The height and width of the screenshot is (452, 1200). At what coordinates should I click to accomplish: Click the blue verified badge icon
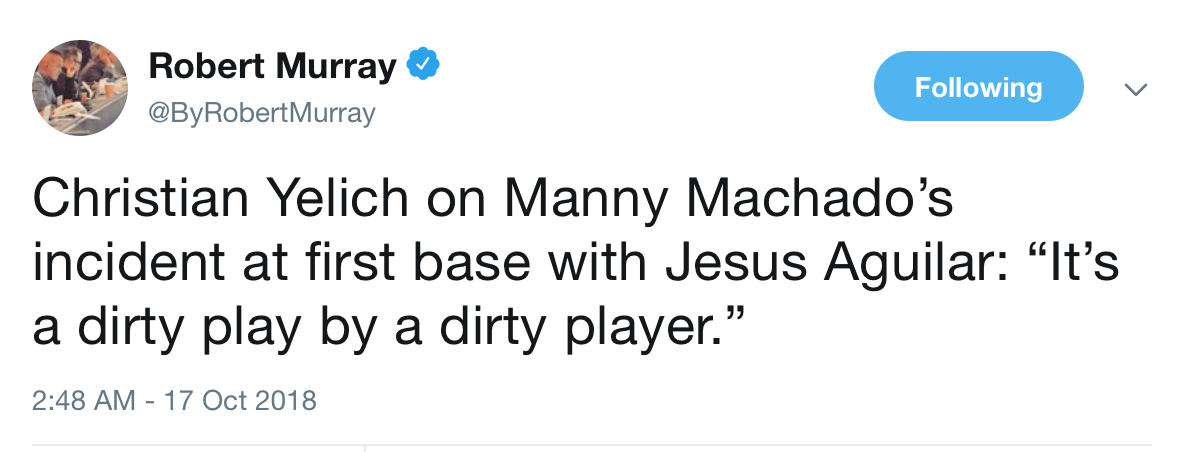click(x=423, y=68)
